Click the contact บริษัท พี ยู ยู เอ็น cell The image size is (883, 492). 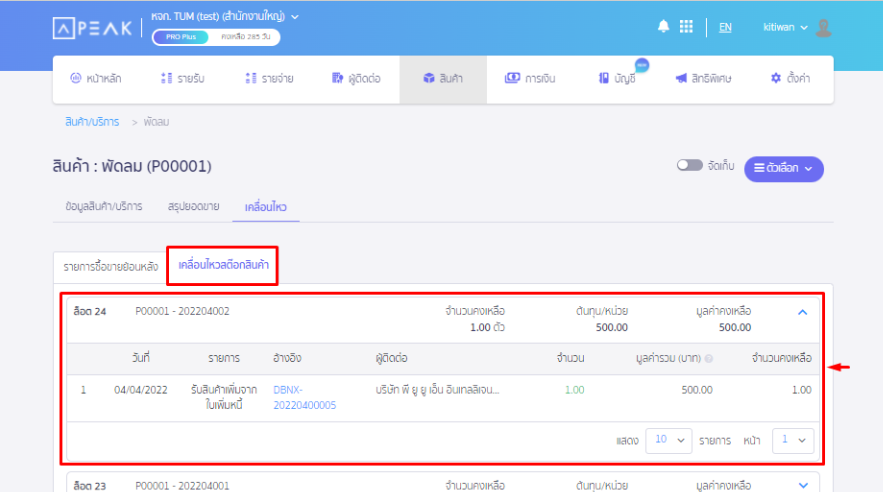pyautogui.click(x=438, y=390)
